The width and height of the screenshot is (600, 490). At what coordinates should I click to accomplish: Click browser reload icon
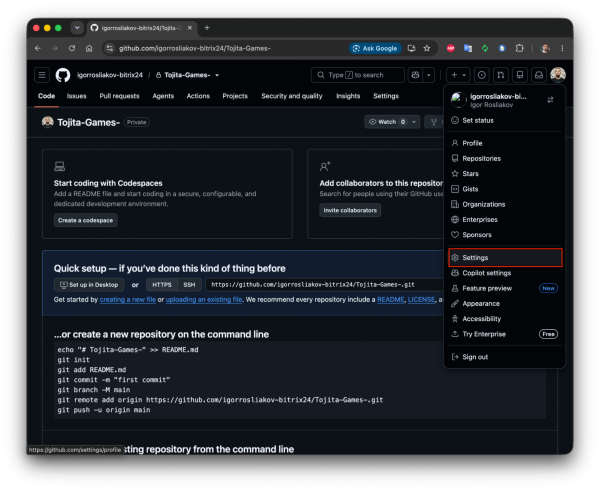[72, 48]
